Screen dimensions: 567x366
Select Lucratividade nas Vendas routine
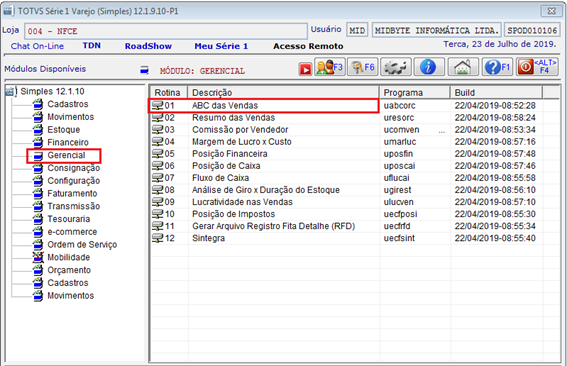point(242,202)
